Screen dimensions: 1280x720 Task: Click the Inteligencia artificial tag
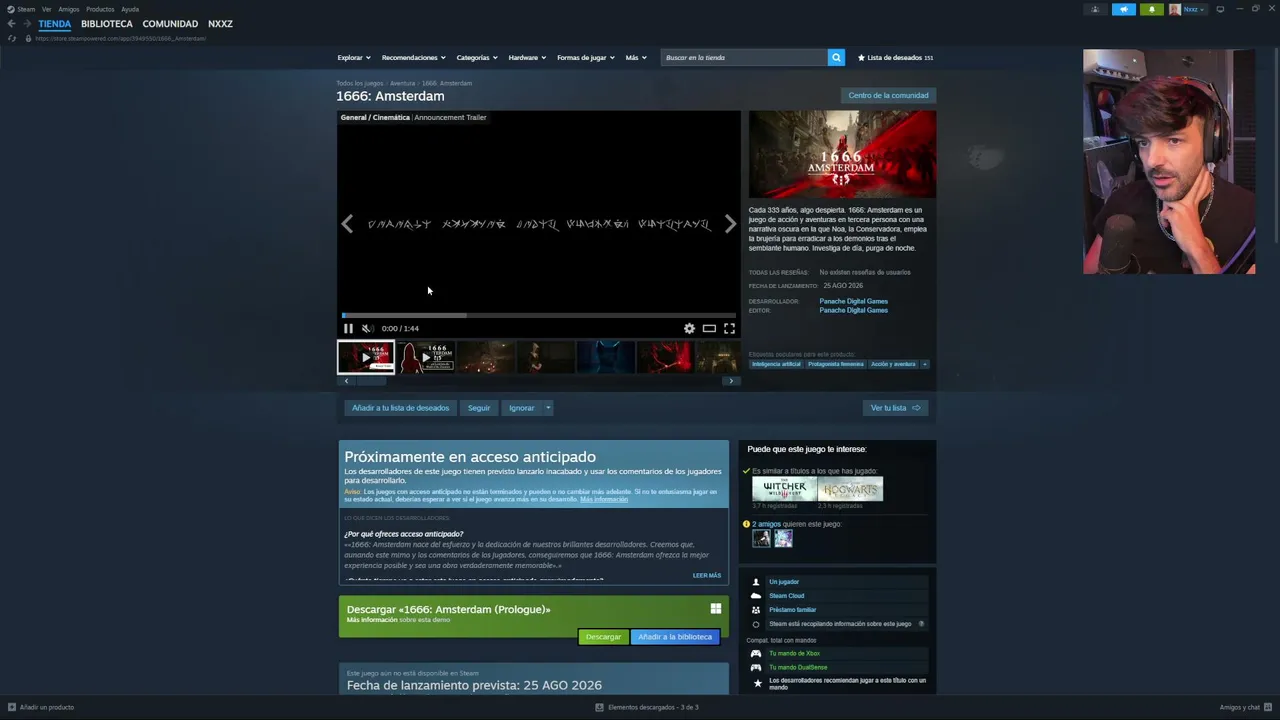point(777,364)
